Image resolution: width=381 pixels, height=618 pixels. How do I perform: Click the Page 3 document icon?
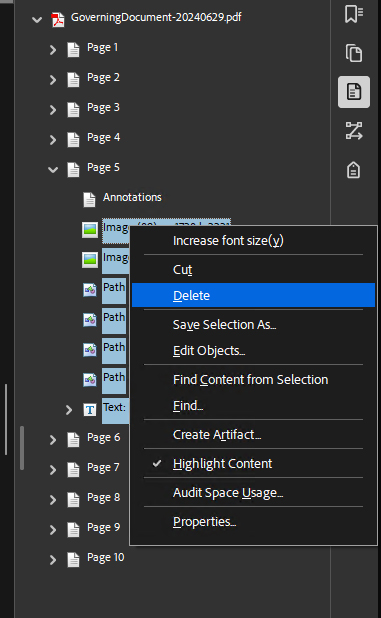(73, 110)
